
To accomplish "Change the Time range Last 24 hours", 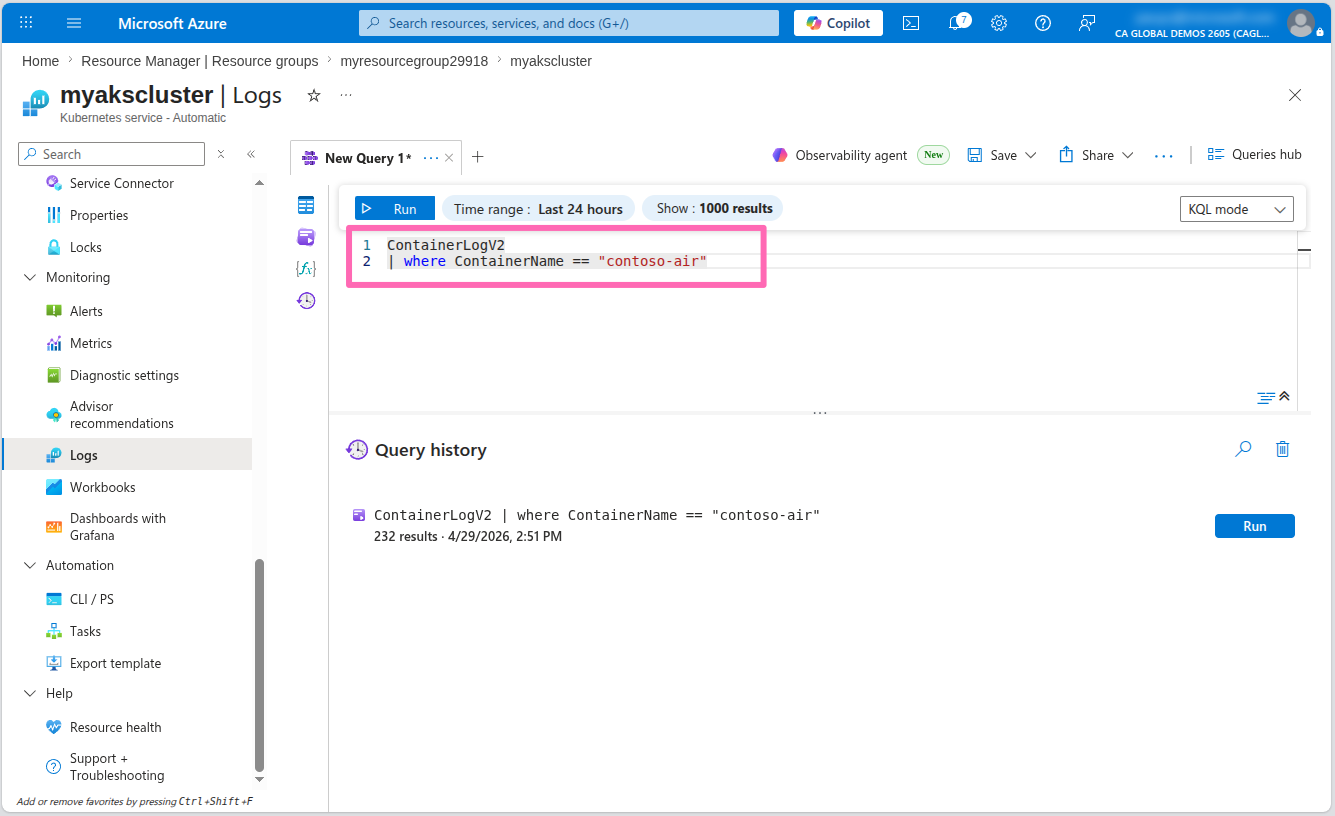I will (x=538, y=209).
